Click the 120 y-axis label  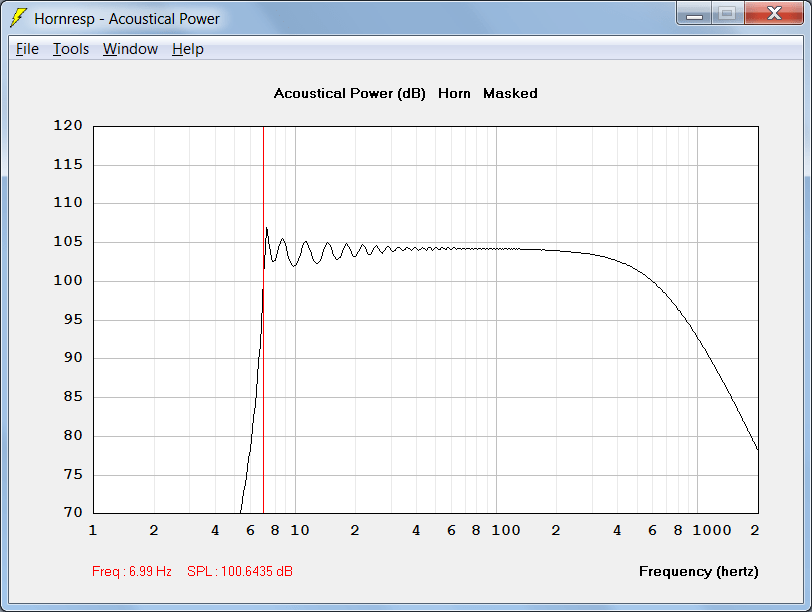tap(68, 125)
